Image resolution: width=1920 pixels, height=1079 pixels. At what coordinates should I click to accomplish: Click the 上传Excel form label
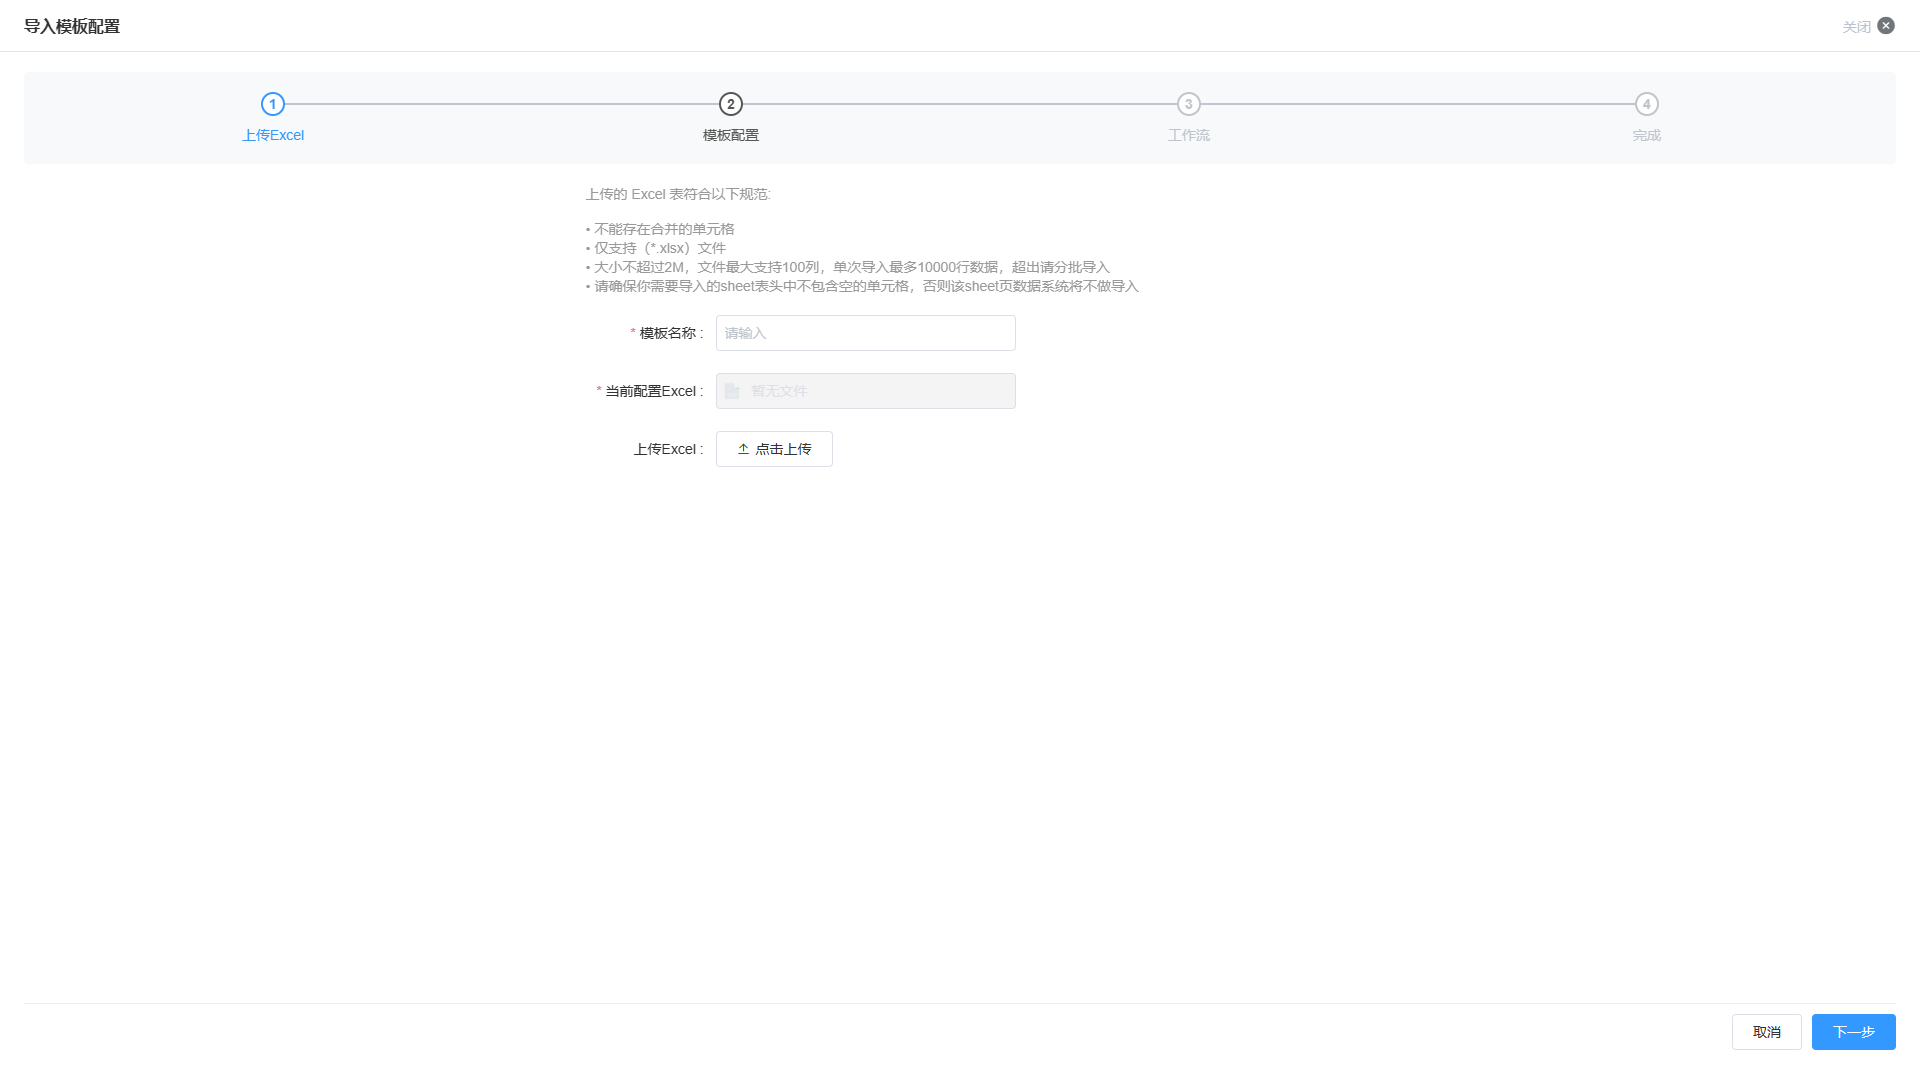pos(668,449)
